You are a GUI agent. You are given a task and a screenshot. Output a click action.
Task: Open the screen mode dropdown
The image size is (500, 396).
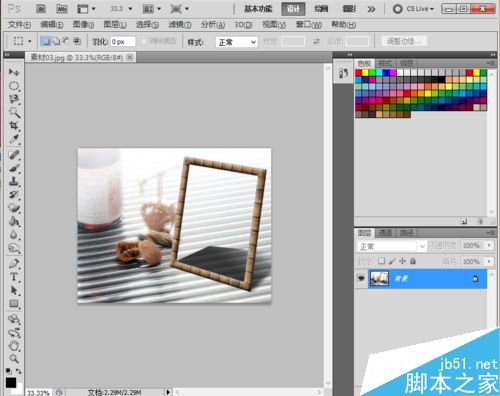tap(179, 9)
